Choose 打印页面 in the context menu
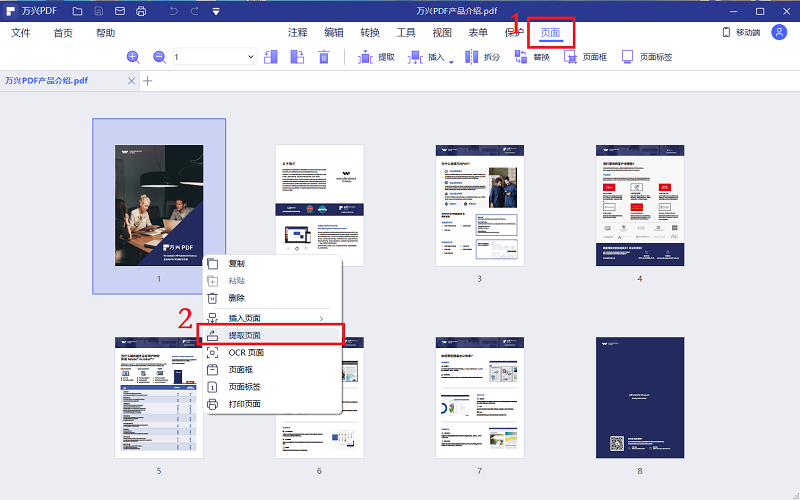The height and width of the screenshot is (500, 800). pos(245,404)
